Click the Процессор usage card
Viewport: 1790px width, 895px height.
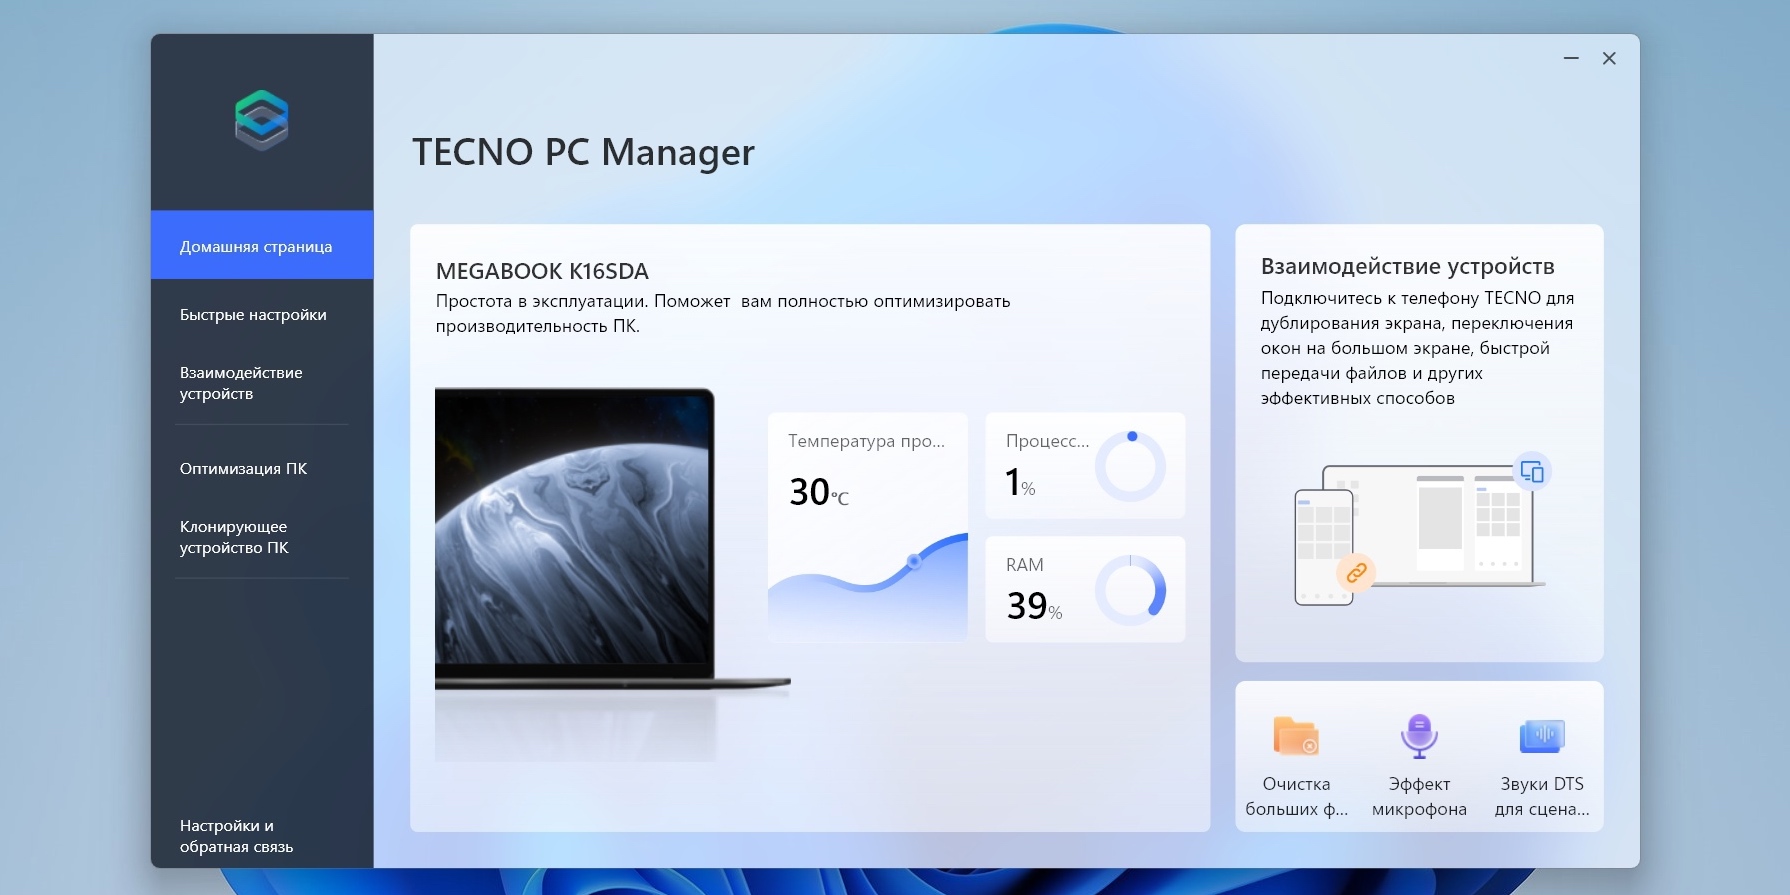1085,465
